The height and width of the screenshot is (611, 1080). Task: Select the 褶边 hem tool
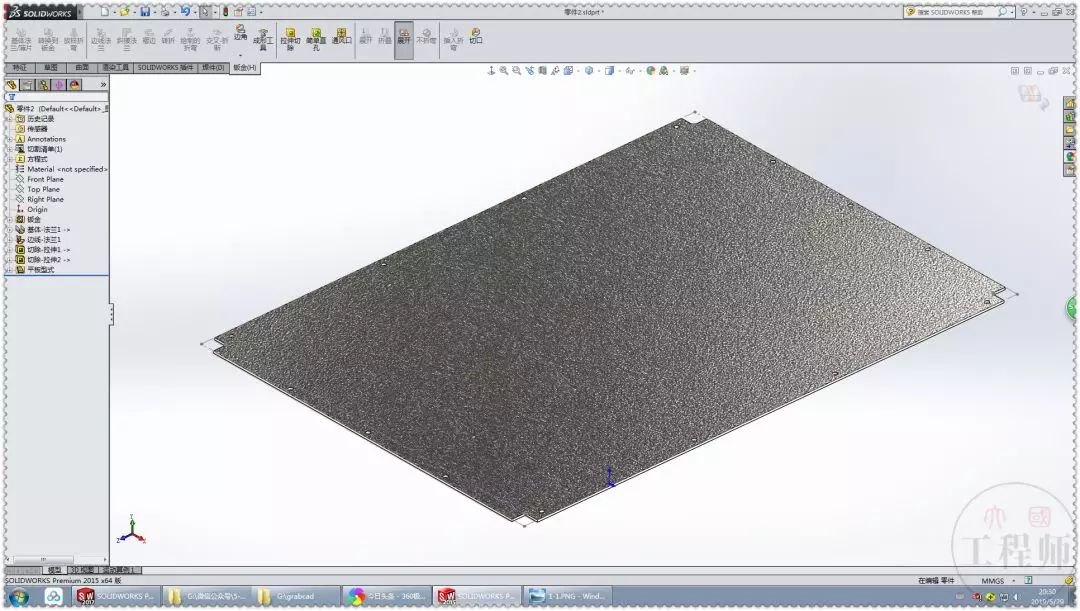tap(149, 37)
